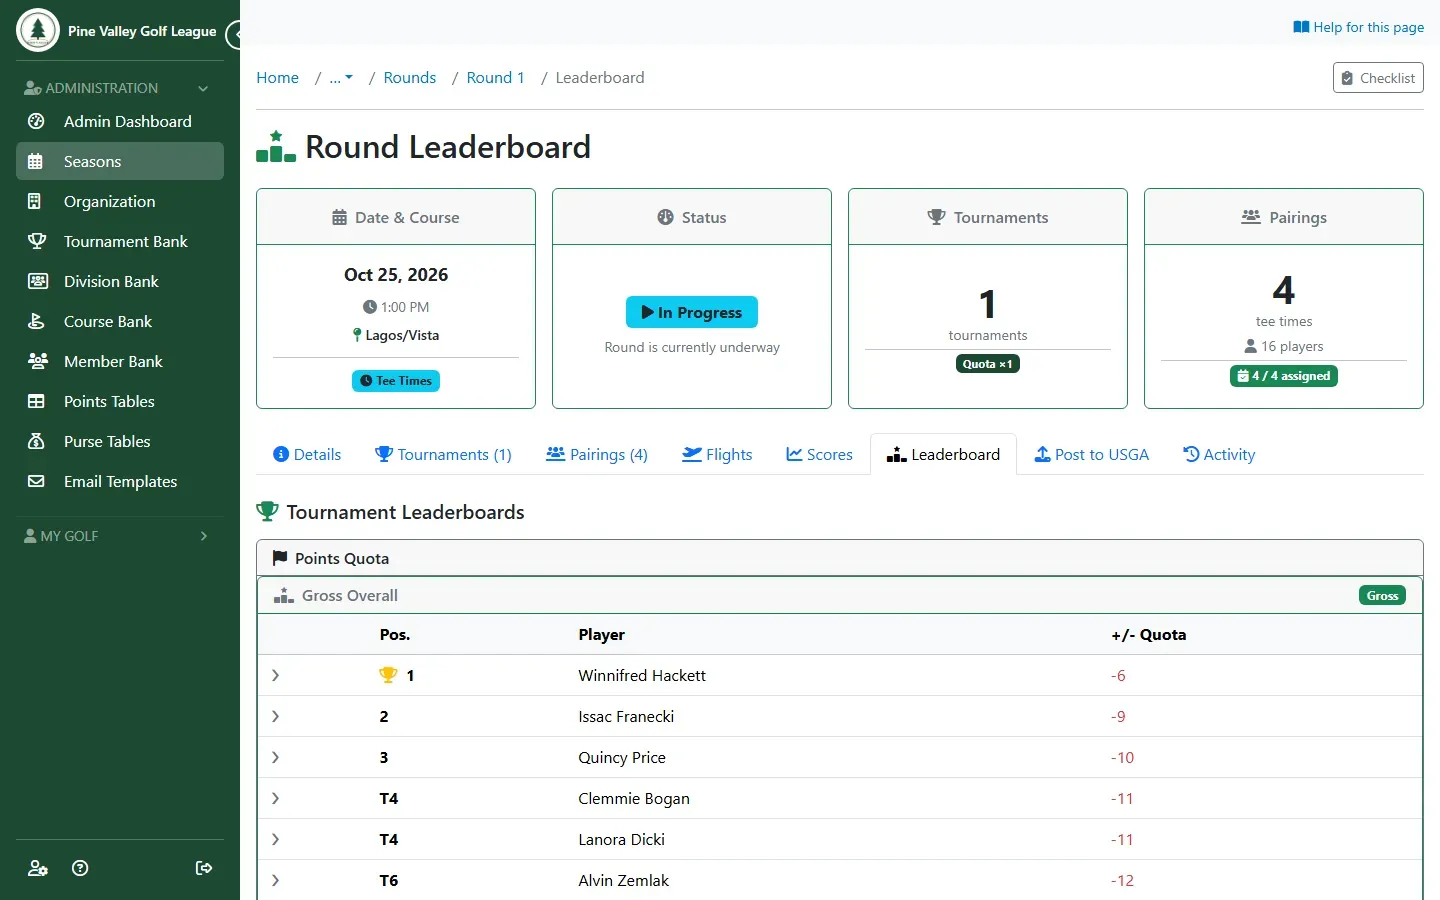Click the Pine Valley Golf League logo
The height and width of the screenshot is (900, 1440).
click(x=38, y=31)
